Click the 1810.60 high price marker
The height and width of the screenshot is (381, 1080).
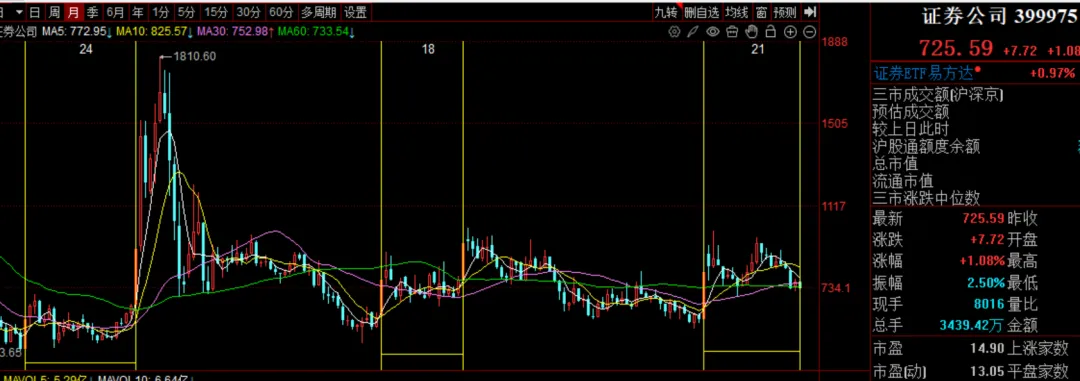(x=193, y=56)
